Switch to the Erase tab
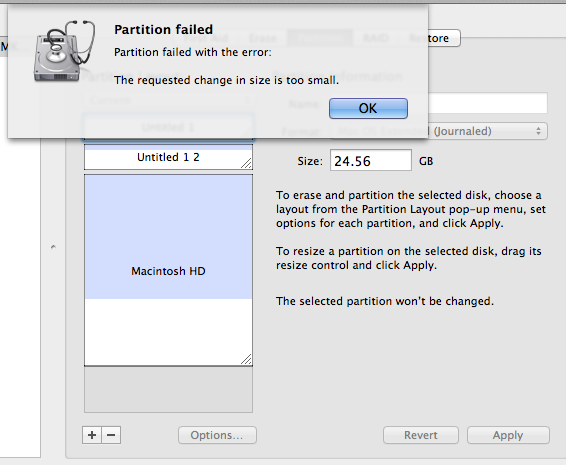 pos(263,38)
